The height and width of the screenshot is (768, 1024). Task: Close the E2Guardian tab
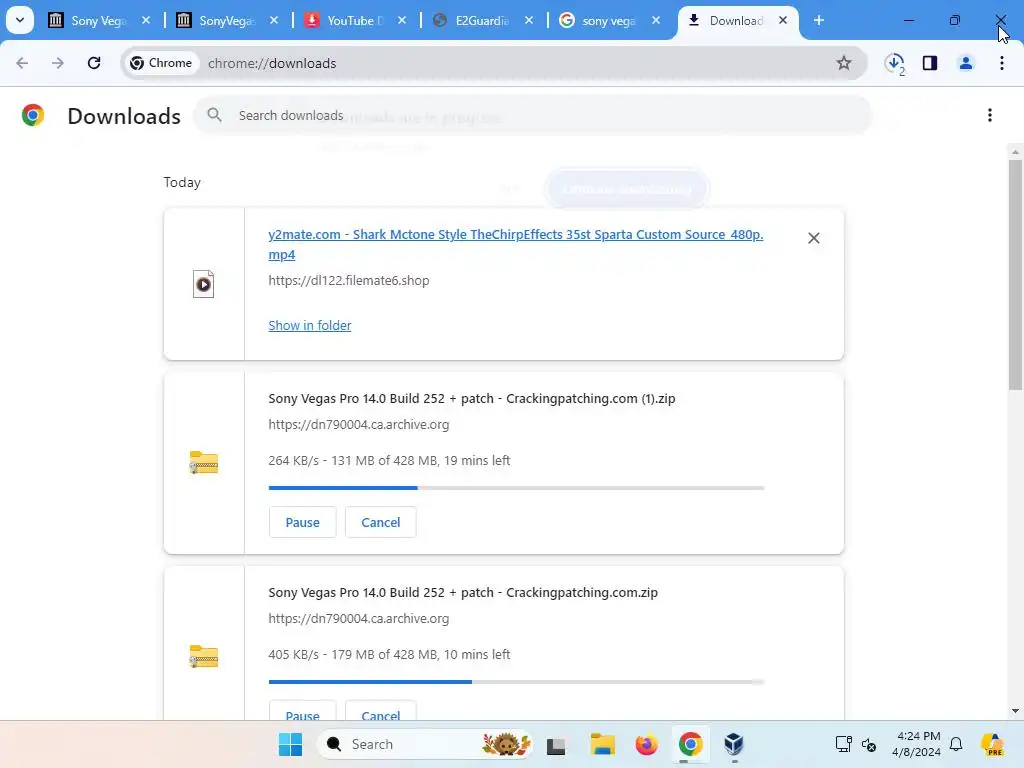(528, 21)
